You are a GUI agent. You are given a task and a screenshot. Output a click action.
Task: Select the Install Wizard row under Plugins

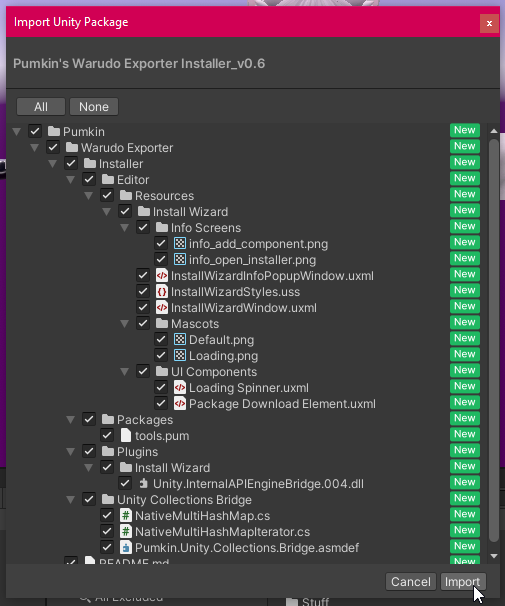click(x=247, y=468)
